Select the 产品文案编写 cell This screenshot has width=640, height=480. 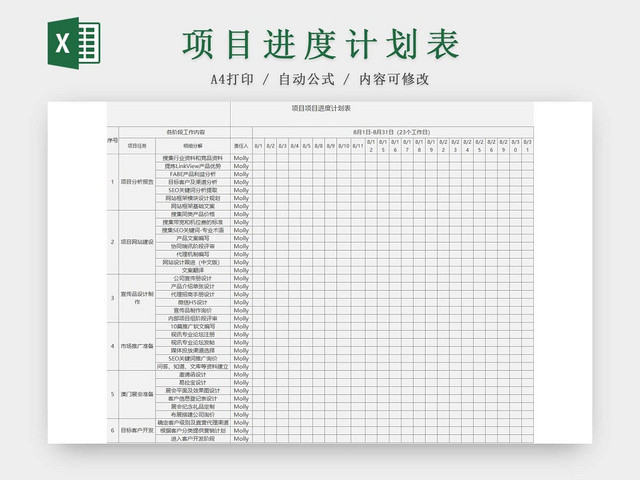point(193,238)
